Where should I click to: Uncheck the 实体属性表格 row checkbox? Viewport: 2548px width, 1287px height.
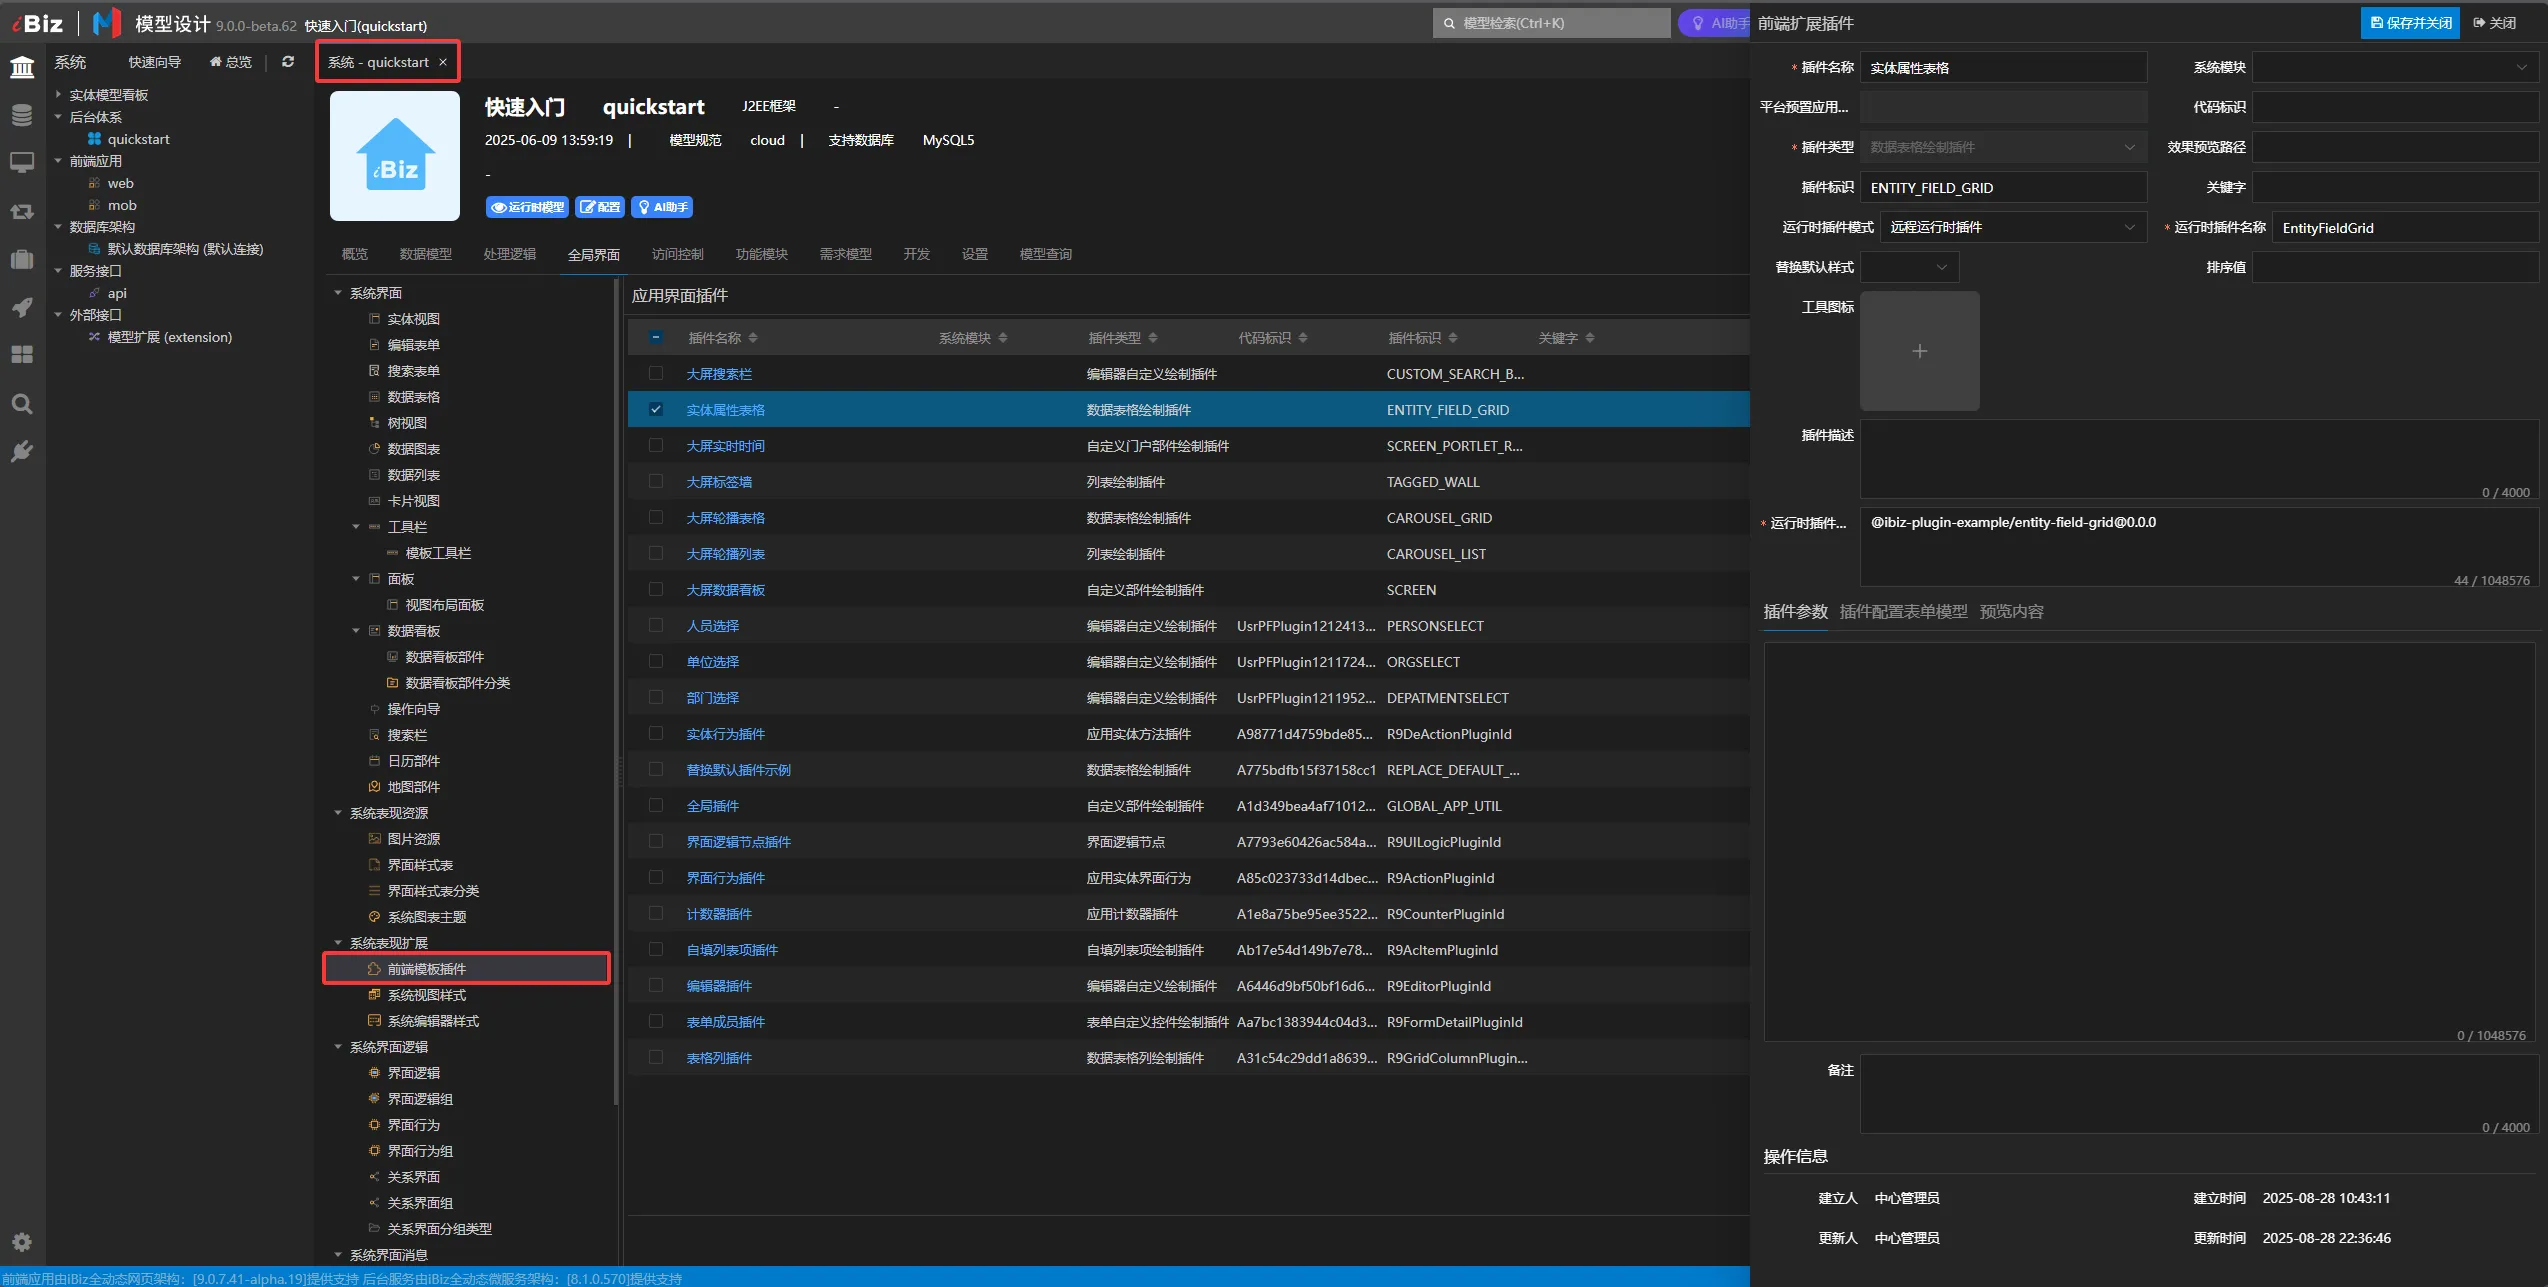pos(656,409)
